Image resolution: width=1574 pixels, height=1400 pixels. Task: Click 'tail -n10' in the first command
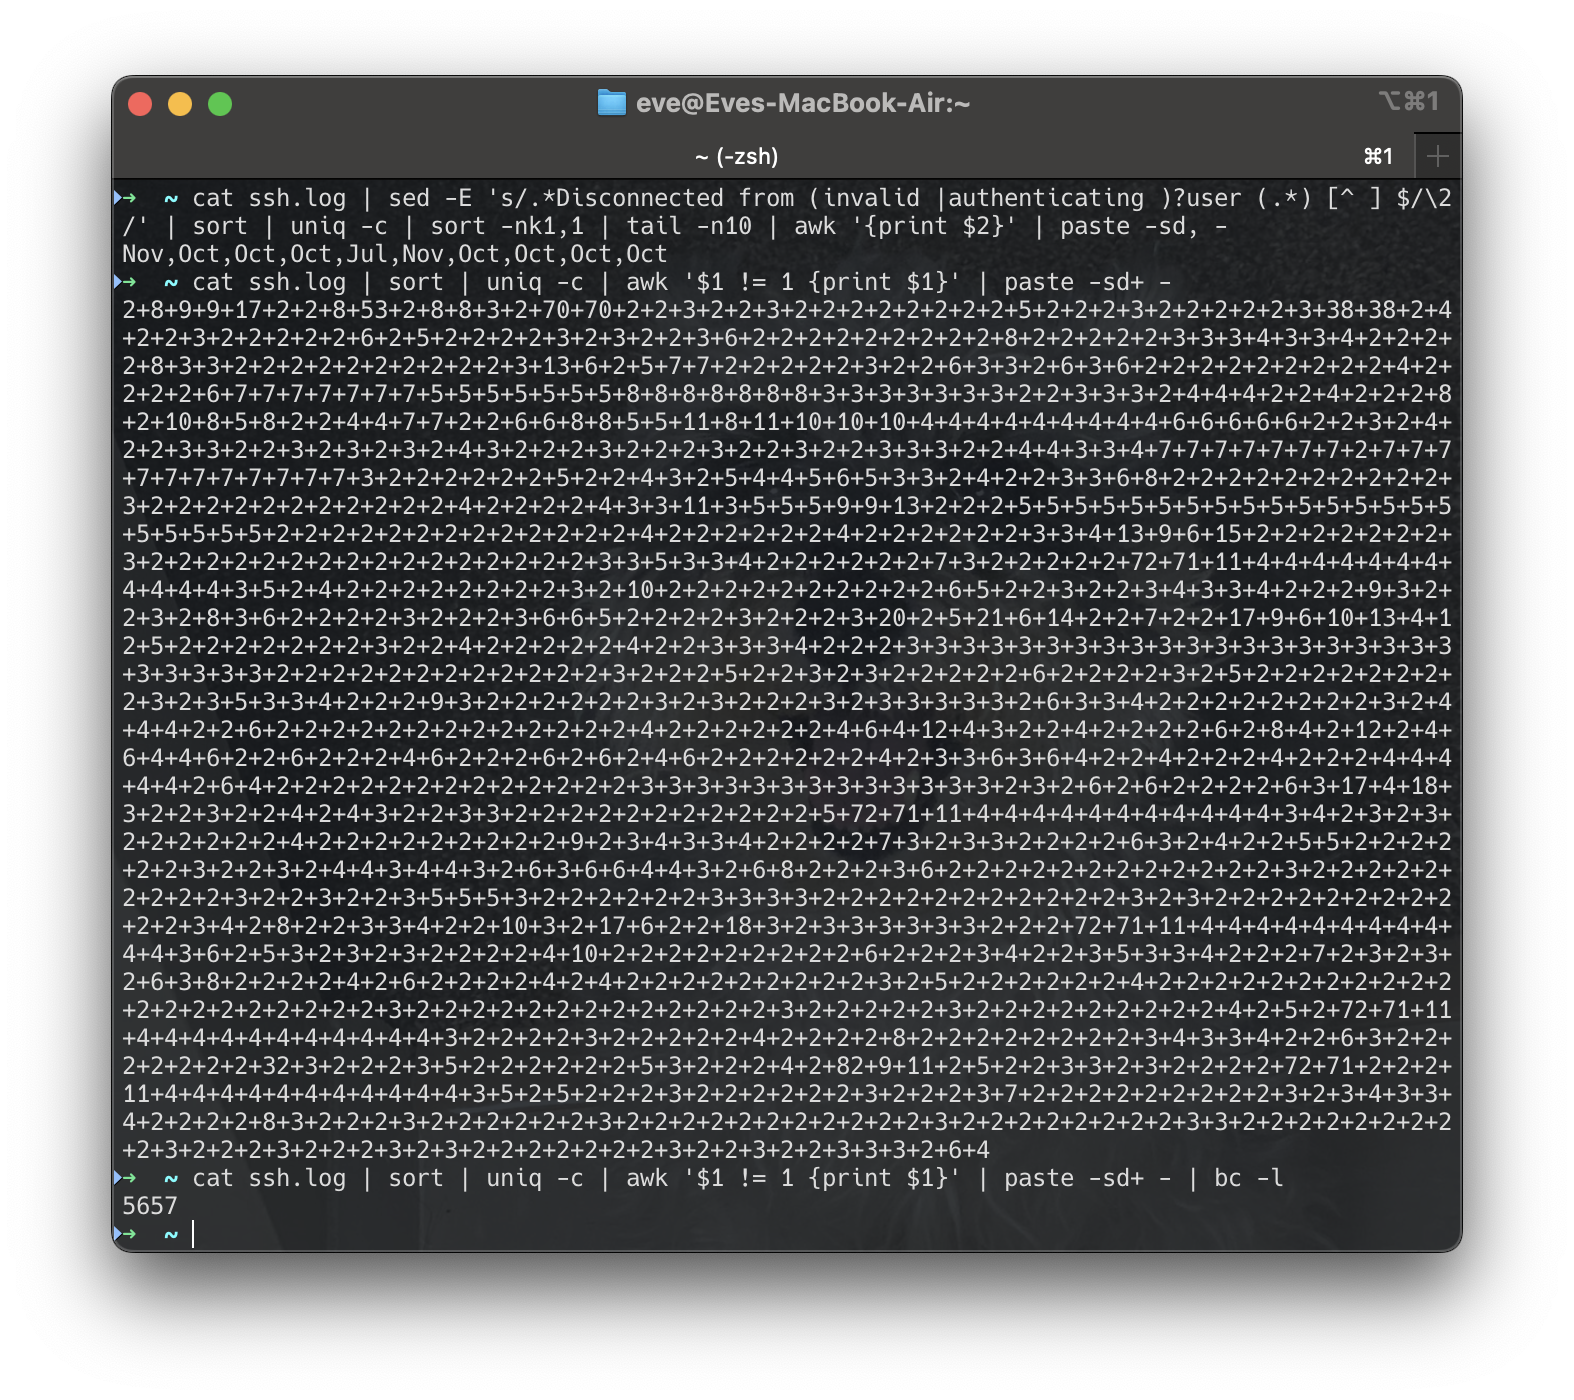688,226
